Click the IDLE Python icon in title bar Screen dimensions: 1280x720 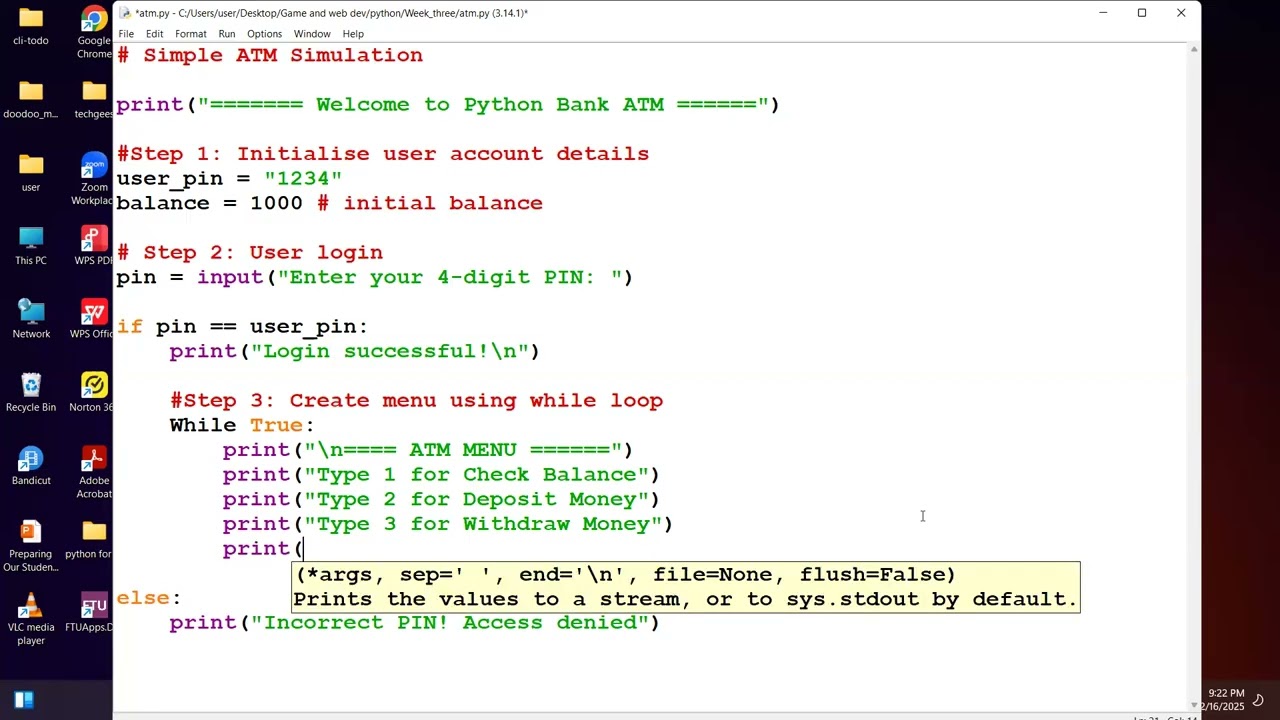coord(124,13)
